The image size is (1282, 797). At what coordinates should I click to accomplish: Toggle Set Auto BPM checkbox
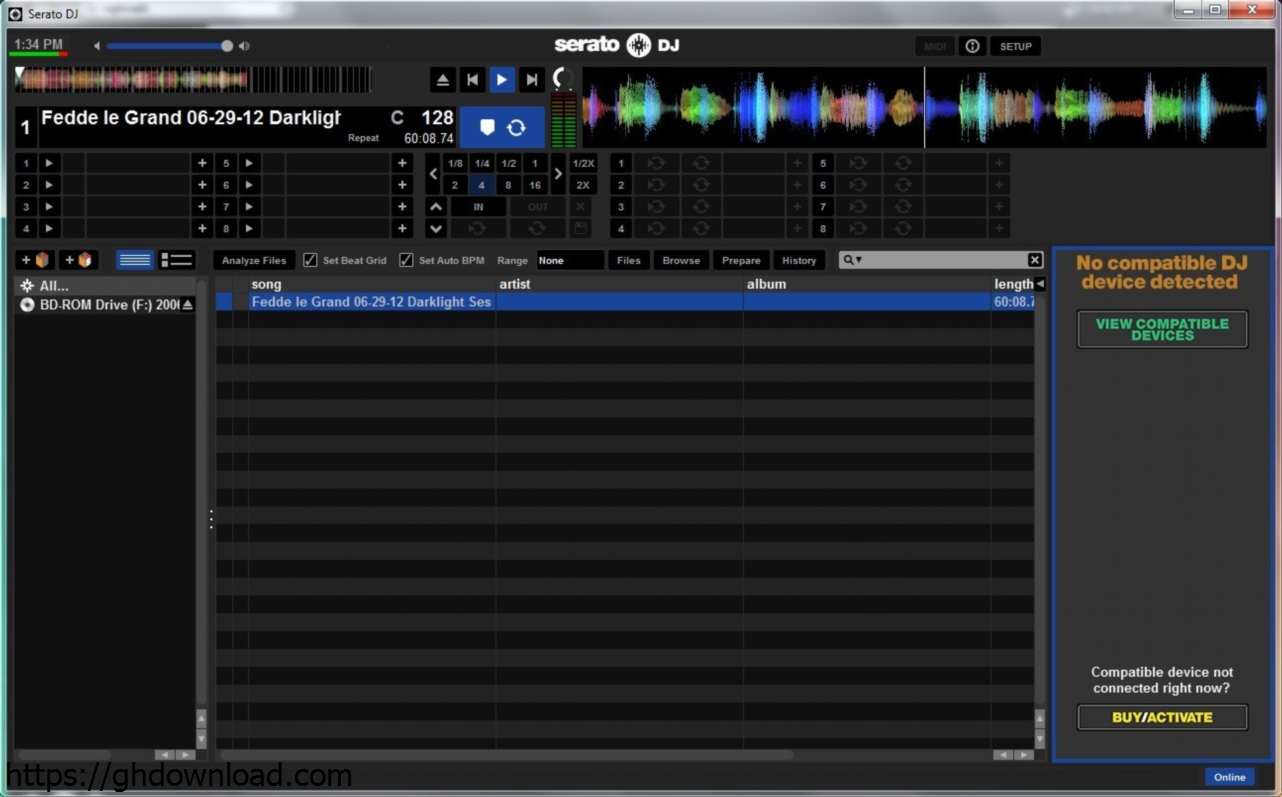point(406,260)
